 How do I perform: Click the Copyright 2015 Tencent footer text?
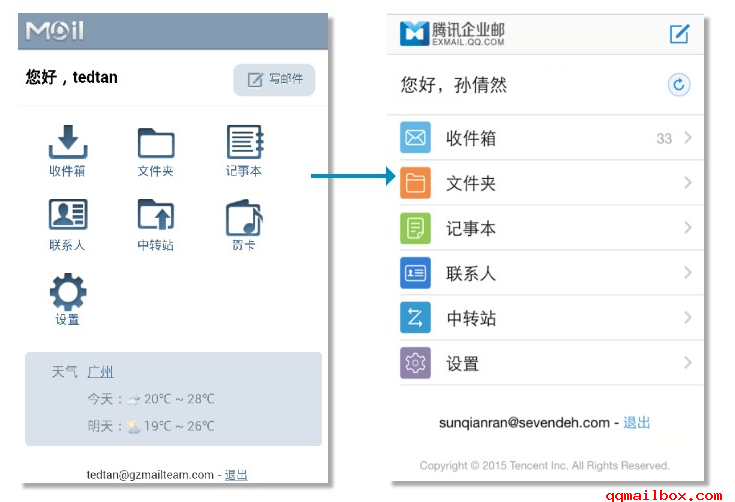544,465
